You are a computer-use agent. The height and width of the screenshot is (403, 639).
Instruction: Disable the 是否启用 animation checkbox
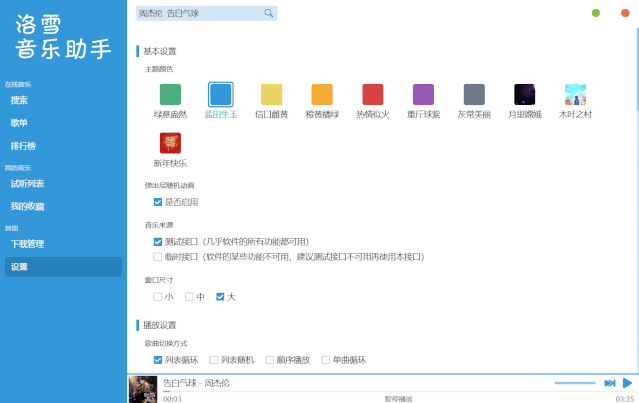click(x=158, y=202)
